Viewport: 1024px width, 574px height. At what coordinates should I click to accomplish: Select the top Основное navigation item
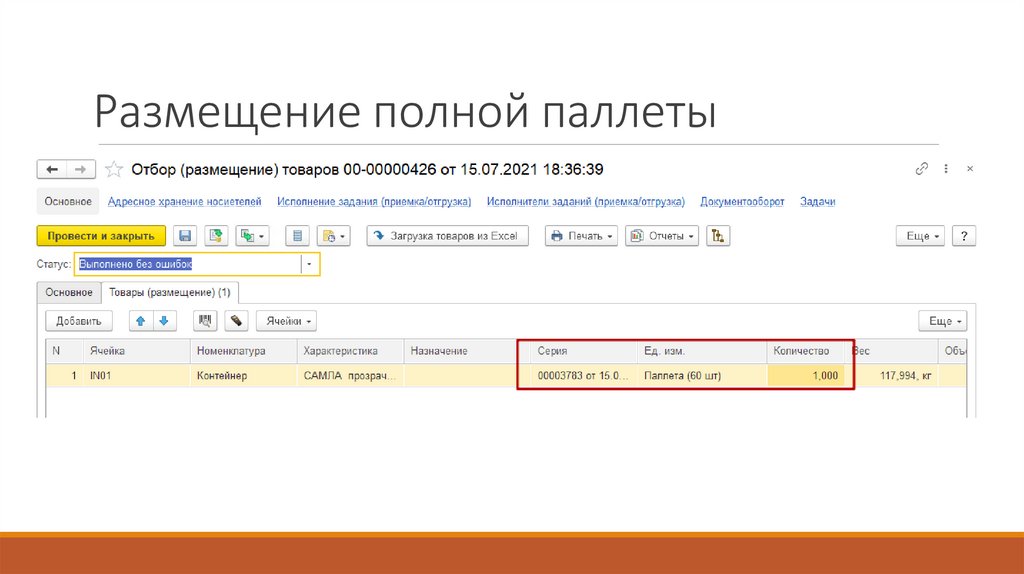pyautogui.click(x=68, y=202)
